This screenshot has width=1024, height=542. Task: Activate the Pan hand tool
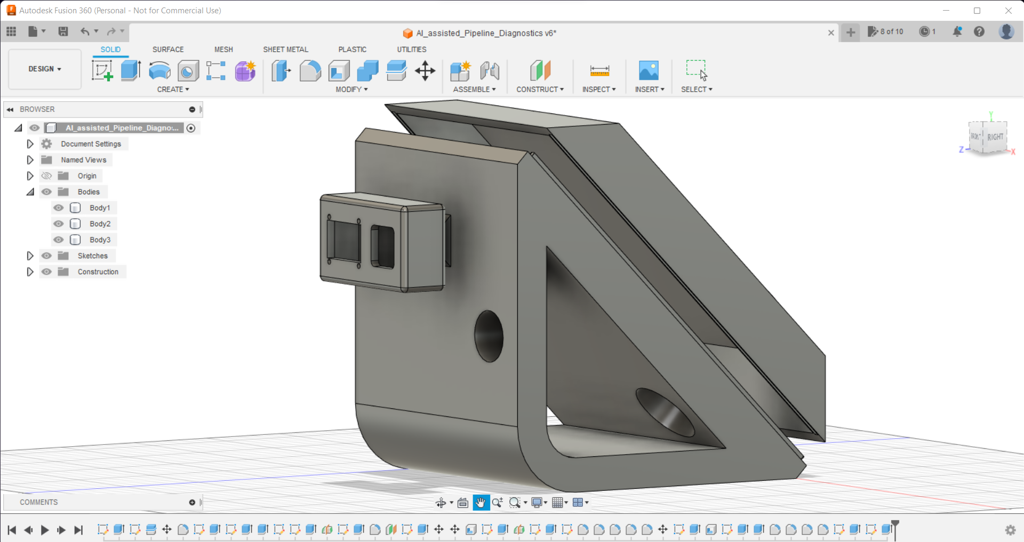[x=481, y=502]
